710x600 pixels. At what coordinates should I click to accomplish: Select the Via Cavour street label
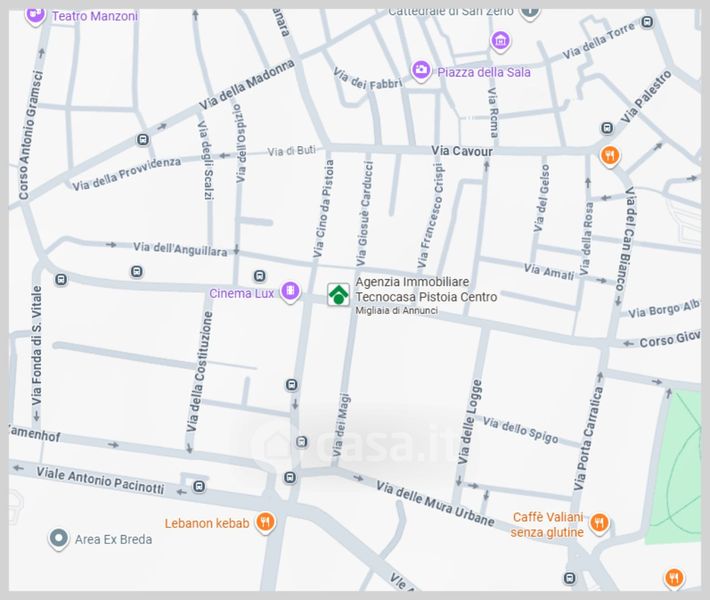click(x=461, y=151)
